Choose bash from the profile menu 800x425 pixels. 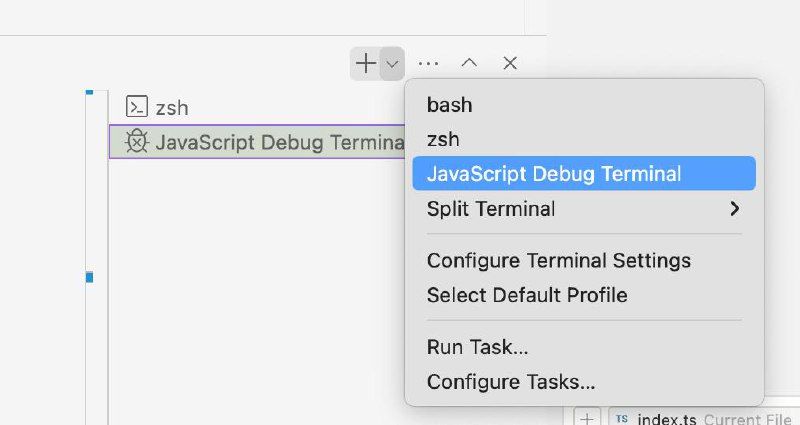coord(450,105)
